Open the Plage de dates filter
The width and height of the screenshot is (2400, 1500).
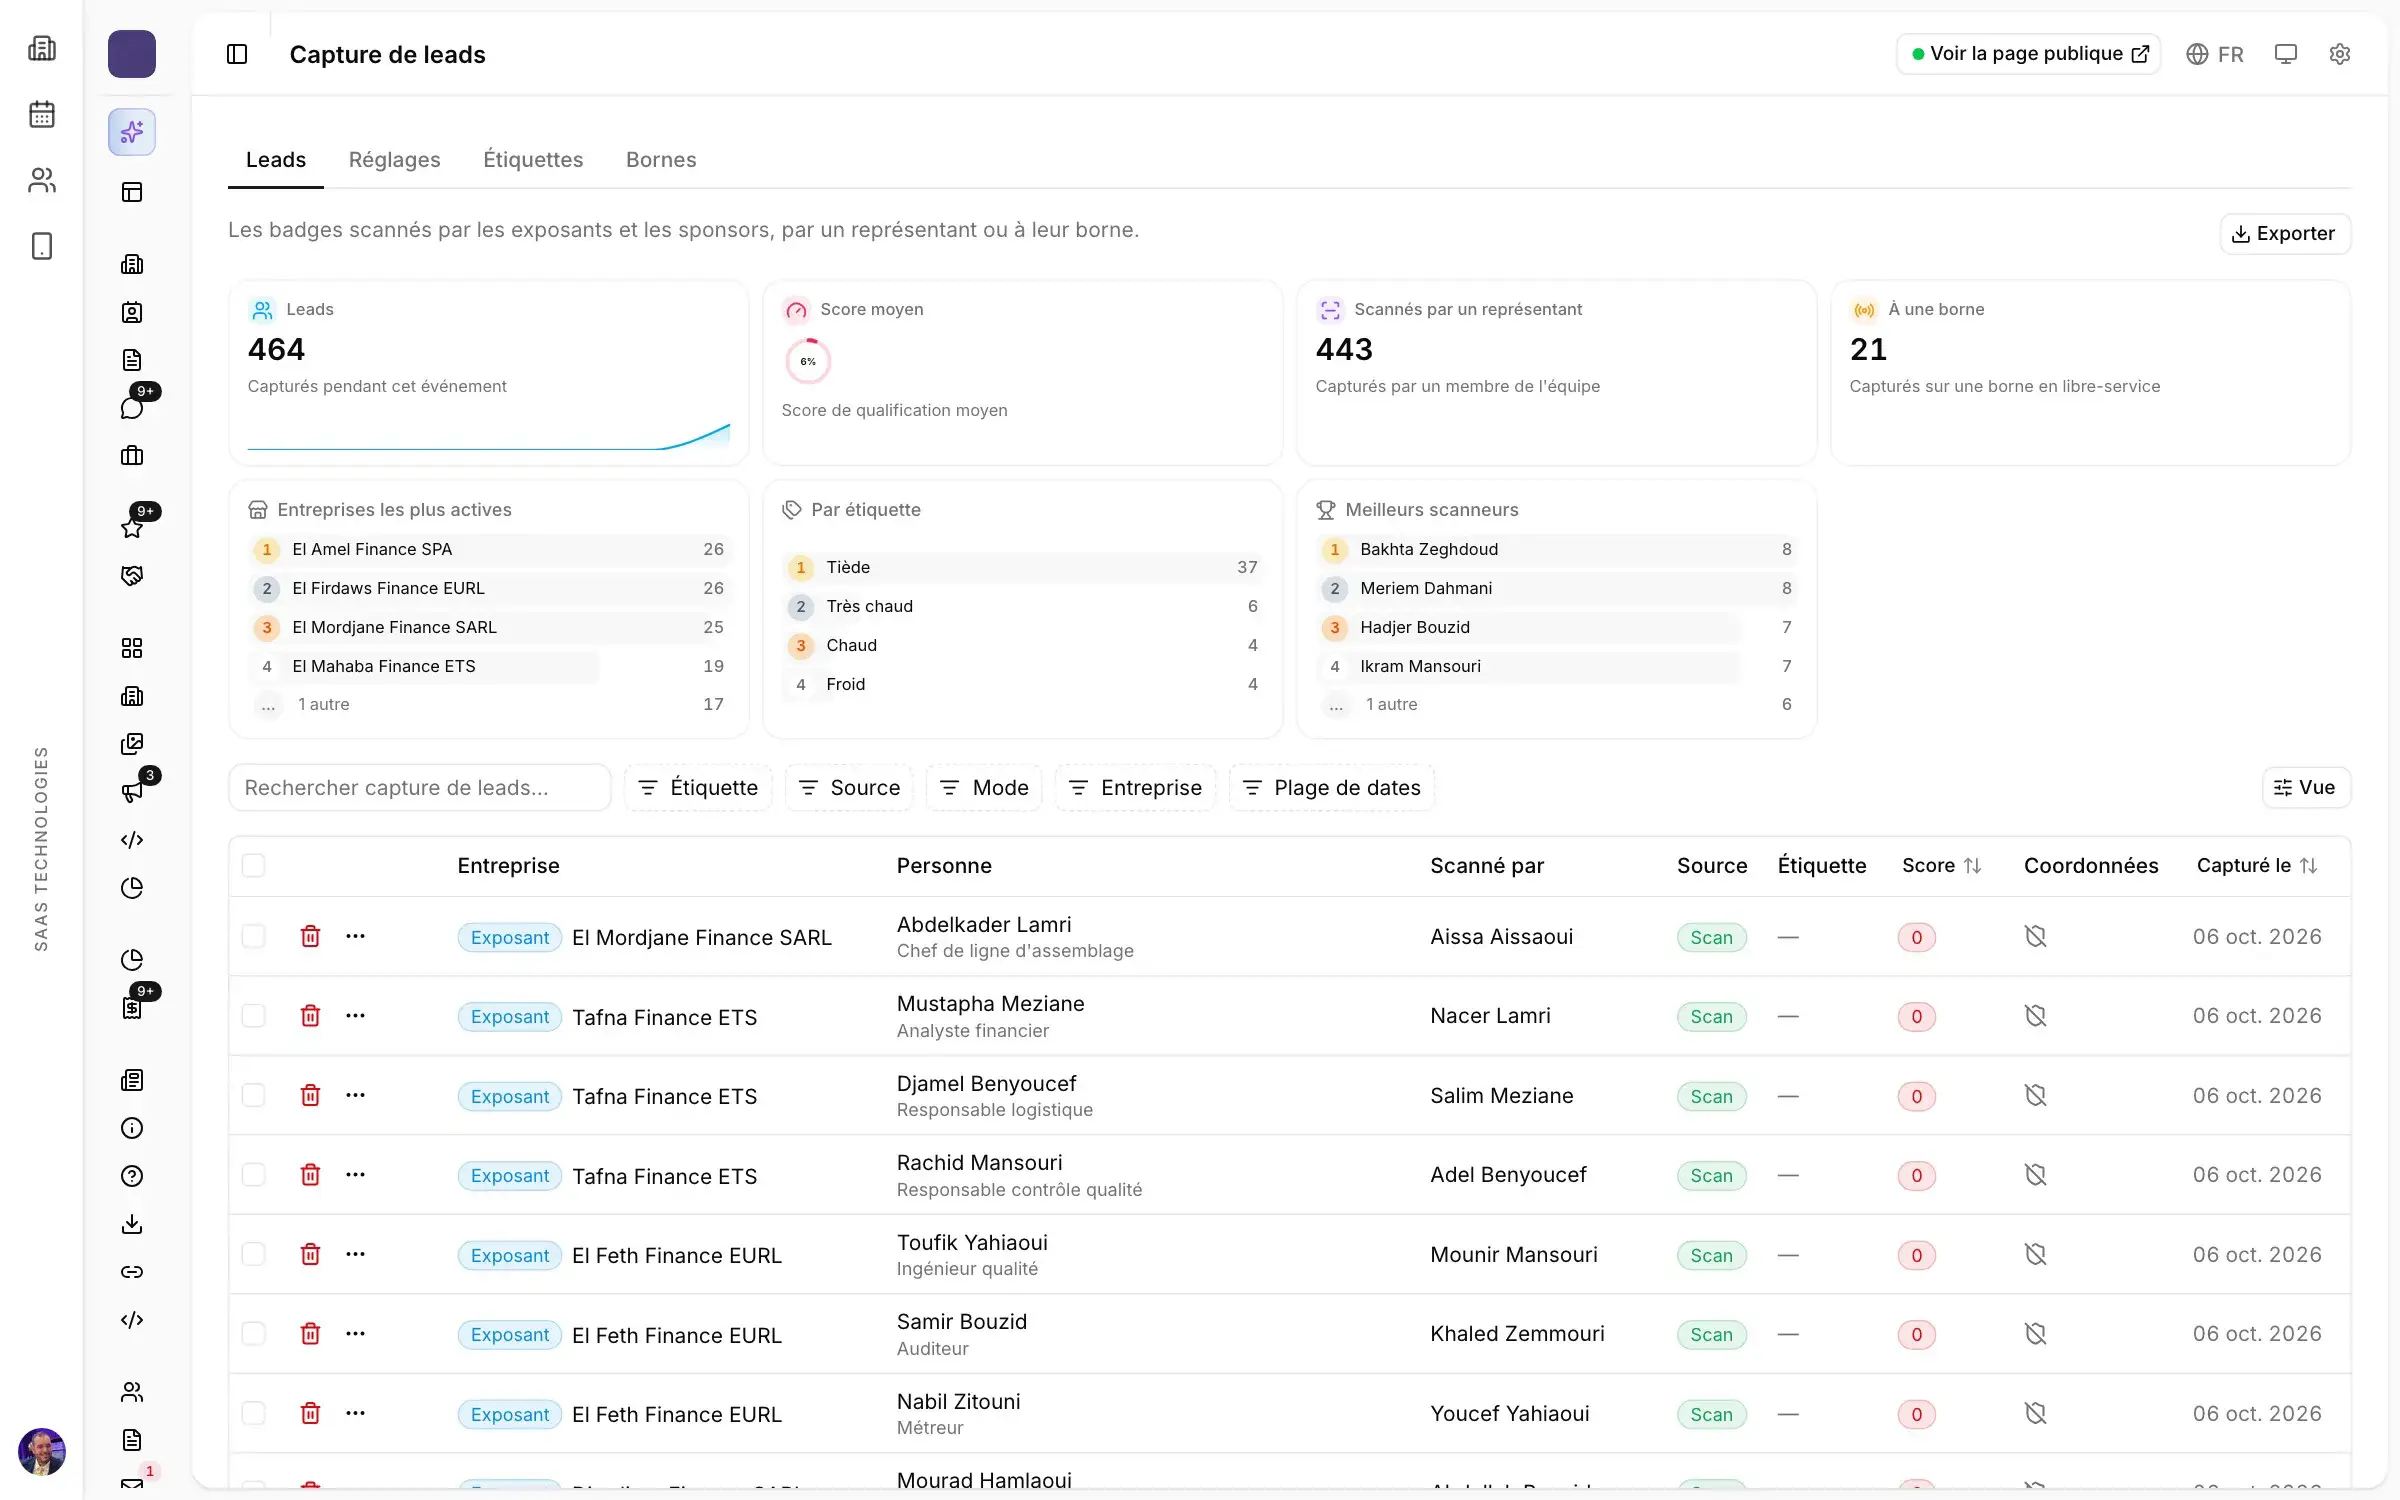(x=1332, y=788)
